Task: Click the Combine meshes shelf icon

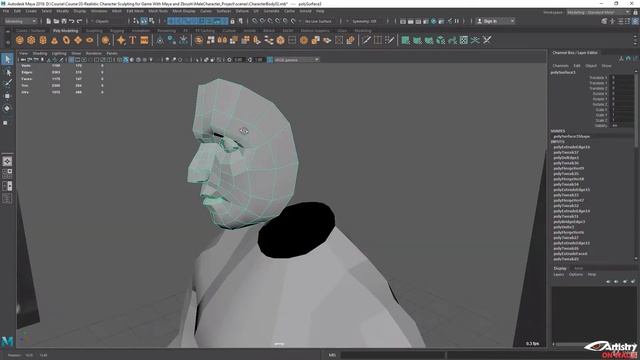Action: pos(199,40)
